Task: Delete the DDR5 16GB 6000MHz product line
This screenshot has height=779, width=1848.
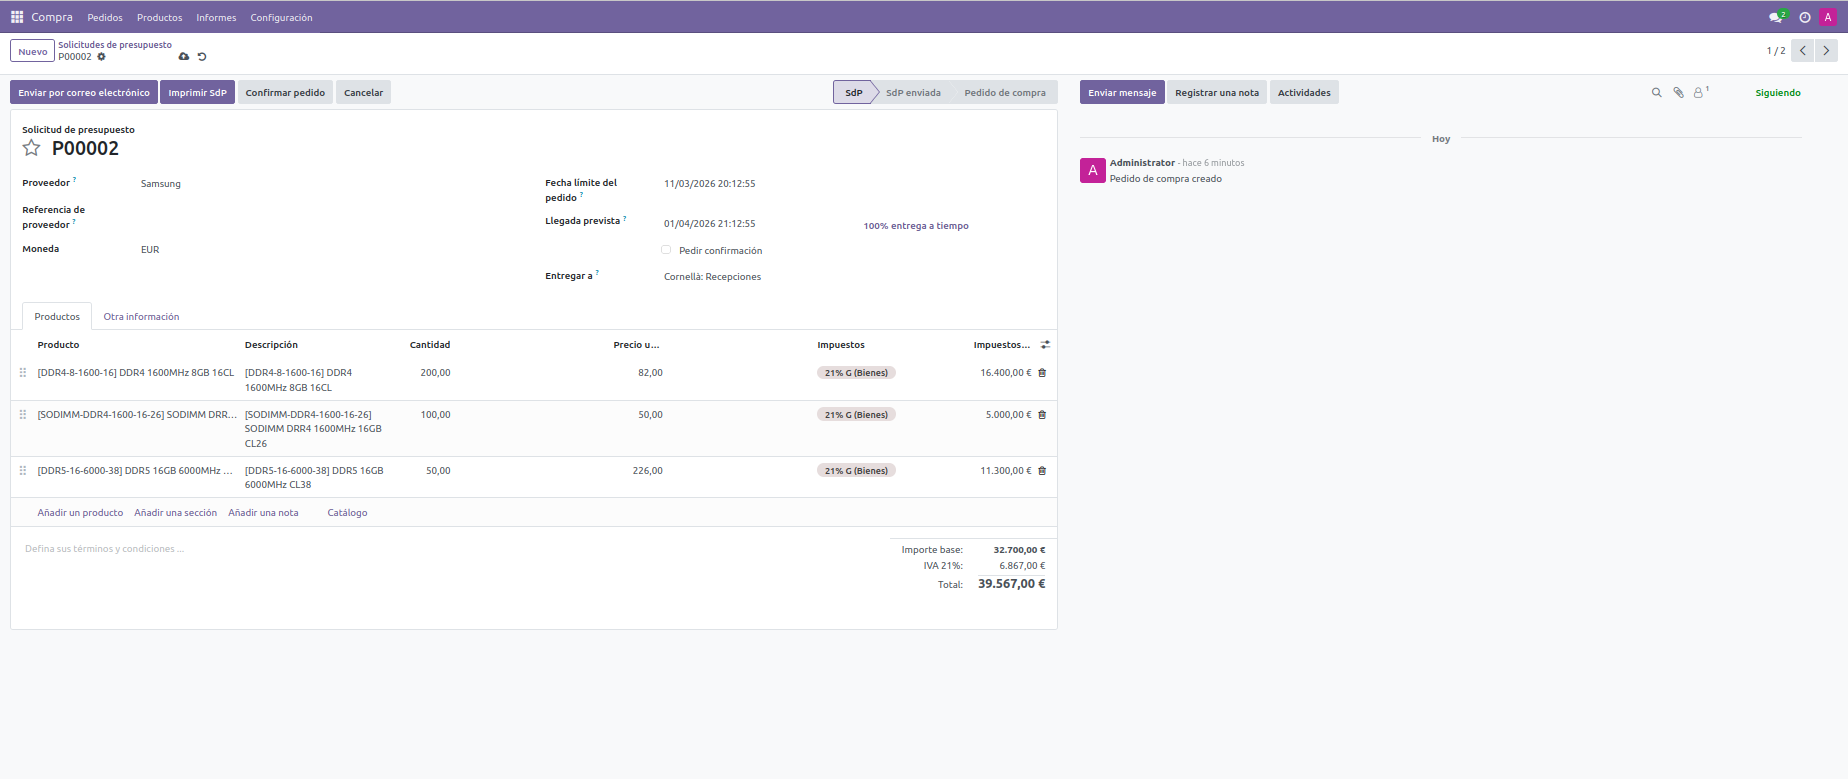Action: pyautogui.click(x=1042, y=471)
